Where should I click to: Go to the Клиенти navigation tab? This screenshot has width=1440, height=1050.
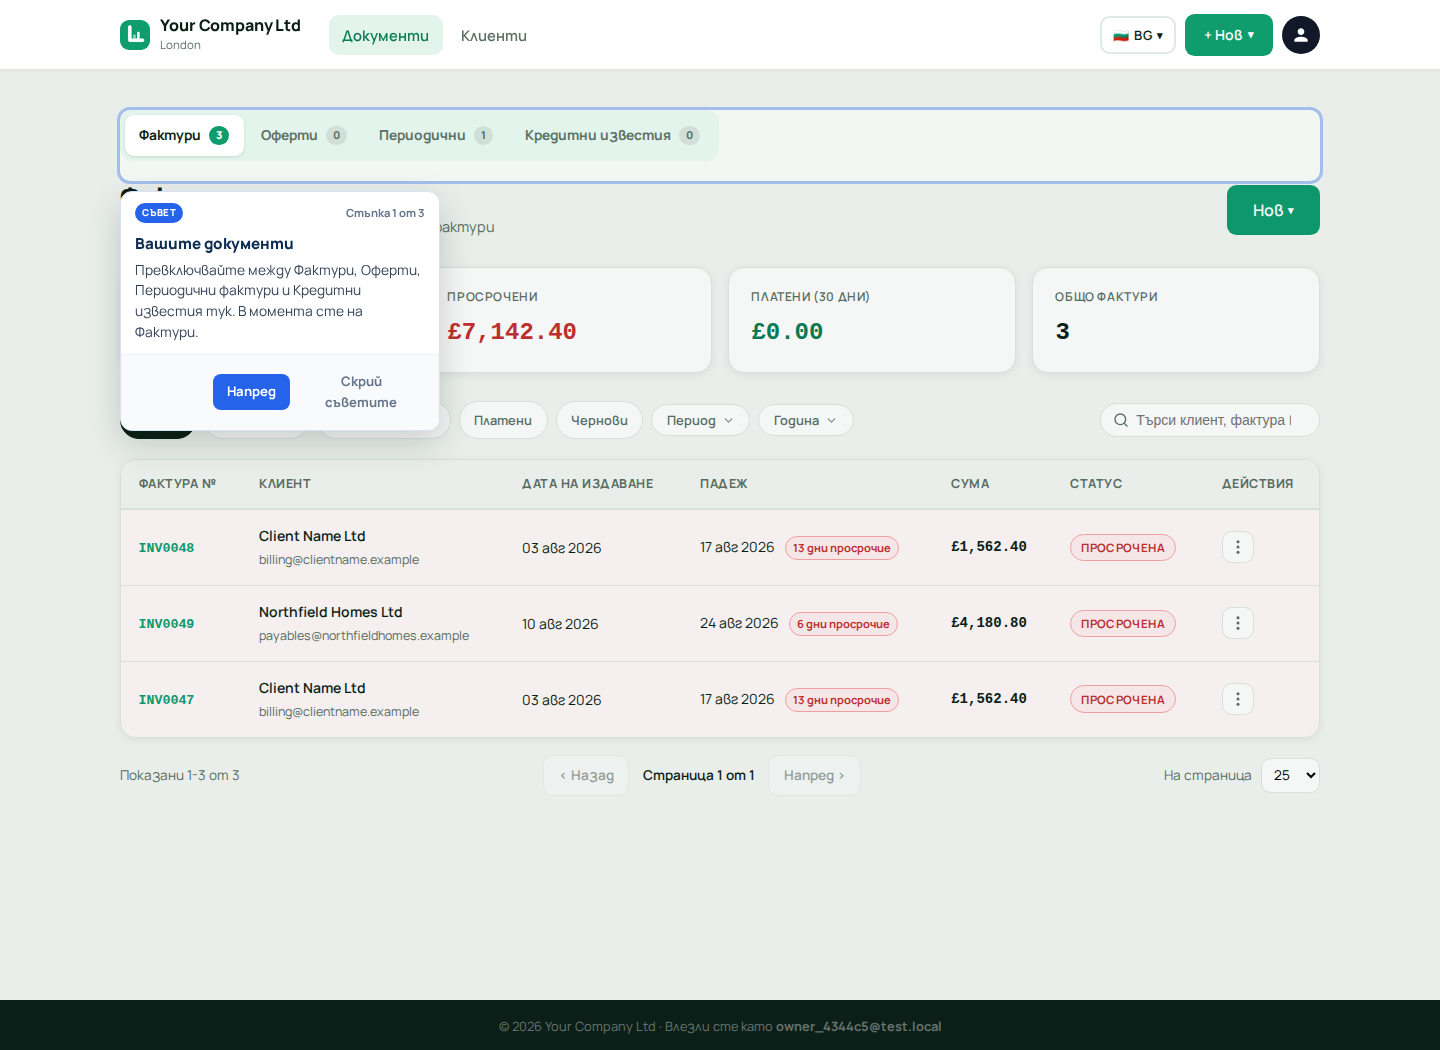click(494, 35)
